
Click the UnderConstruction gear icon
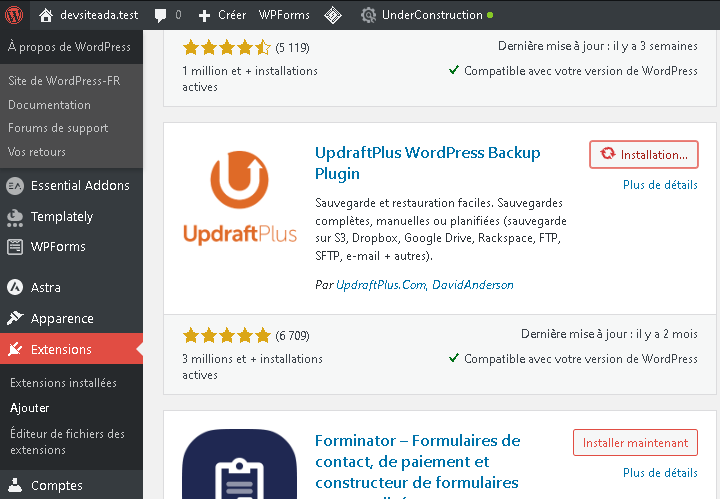368,15
